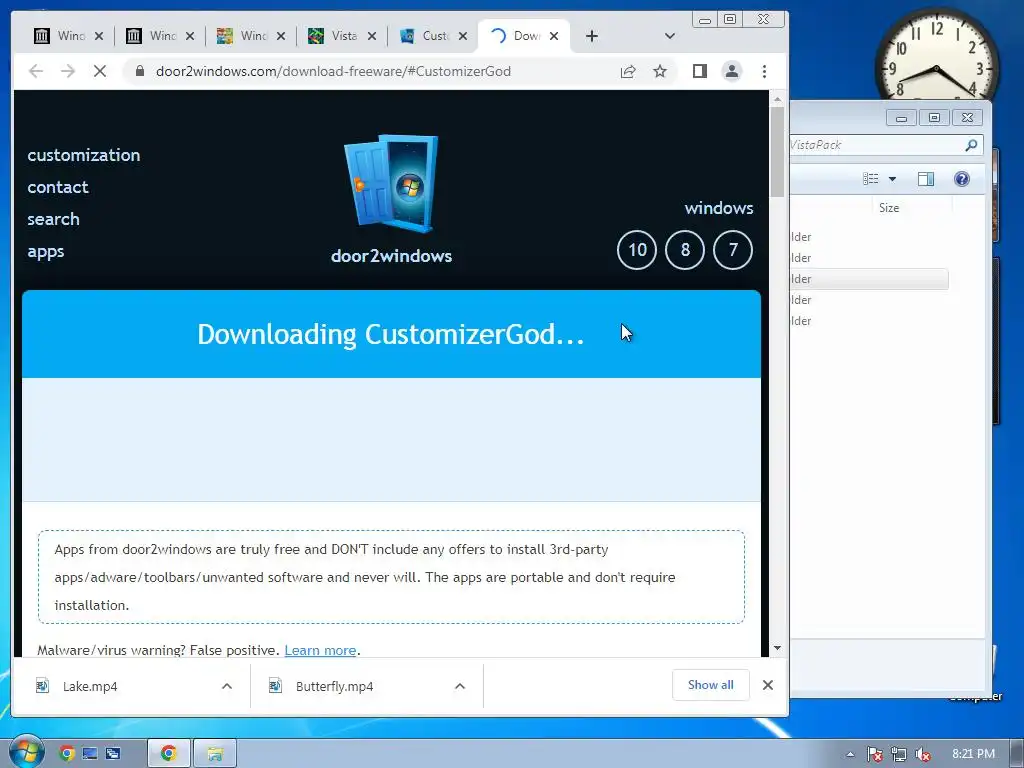This screenshot has width=1024, height=768.
Task: Close the Vista tab
Action: point(372,36)
